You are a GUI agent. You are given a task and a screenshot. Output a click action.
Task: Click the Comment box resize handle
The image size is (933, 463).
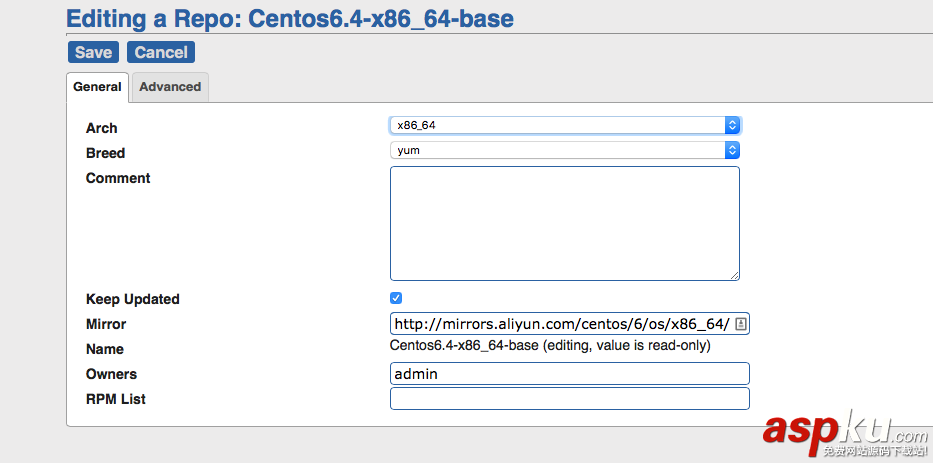point(735,275)
